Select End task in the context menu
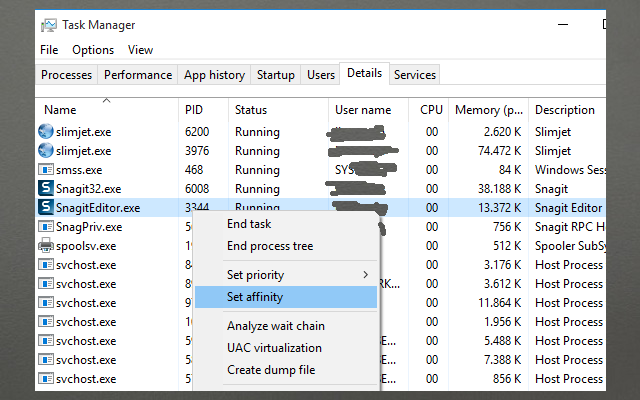The height and width of the screenshot is (400, 640). point(249,224)
